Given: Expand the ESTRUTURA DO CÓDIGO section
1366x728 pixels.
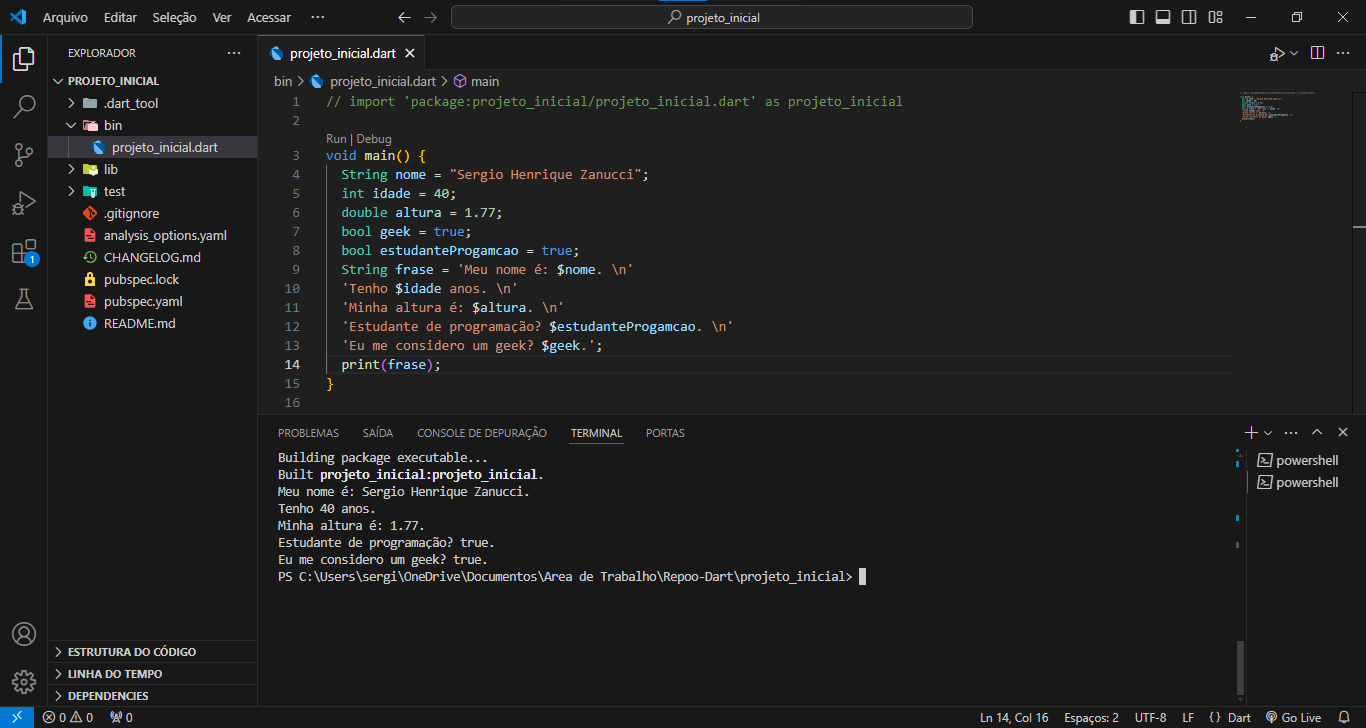Looking at the screenshot, I should click(x=152, y=651).
